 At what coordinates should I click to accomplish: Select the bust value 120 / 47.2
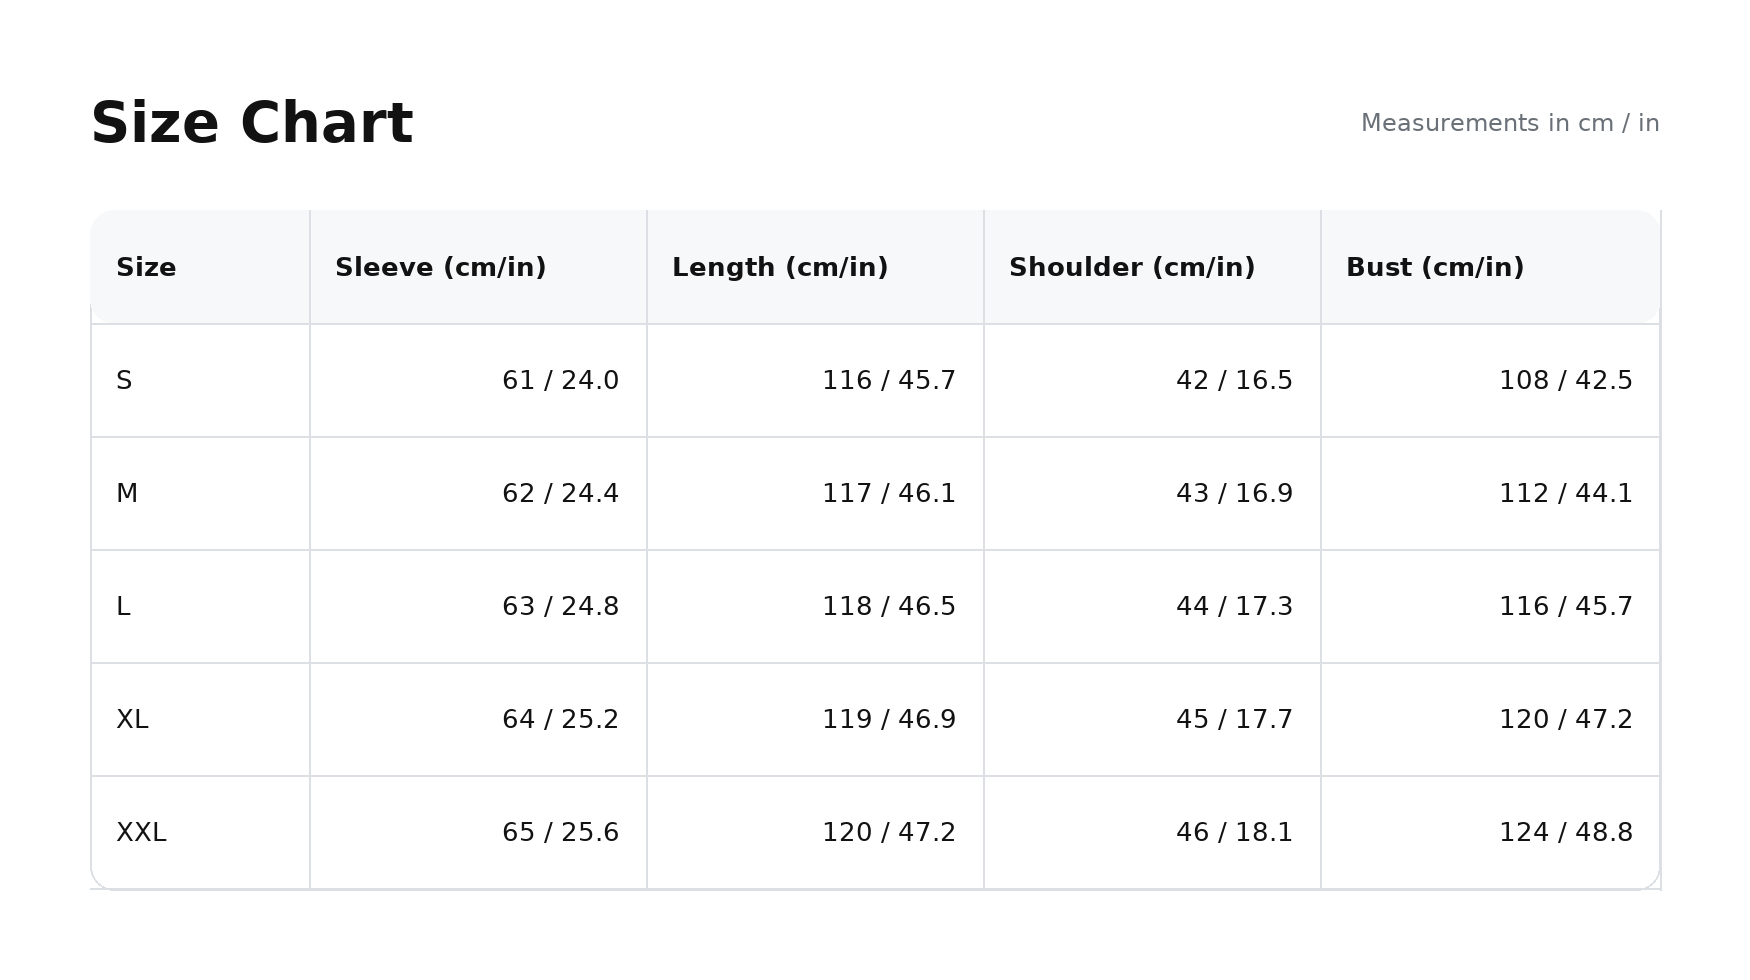[x=1565, y=720]
